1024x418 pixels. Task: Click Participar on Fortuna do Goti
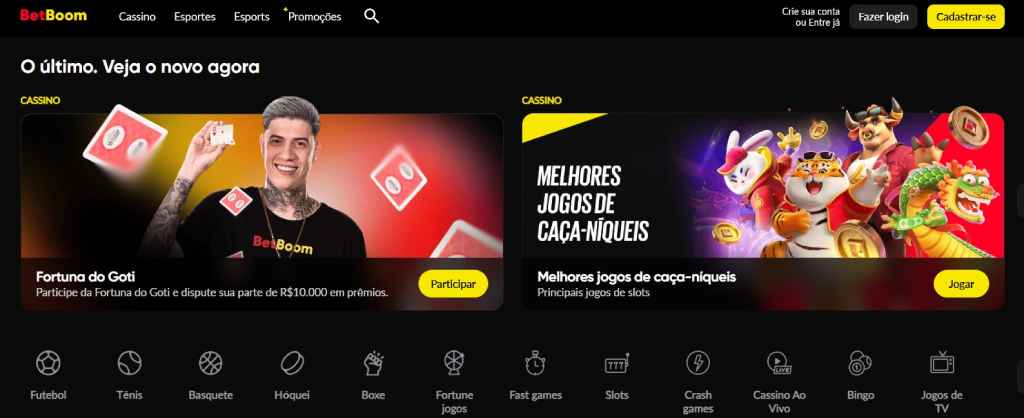[453, 284]
